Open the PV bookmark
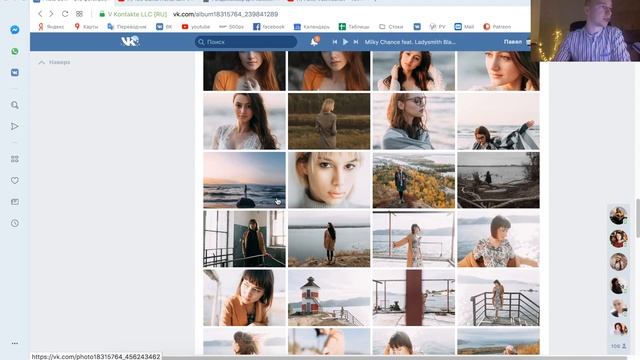The height and width of the screenshot is (360, 640). click(x=437, y=27)
